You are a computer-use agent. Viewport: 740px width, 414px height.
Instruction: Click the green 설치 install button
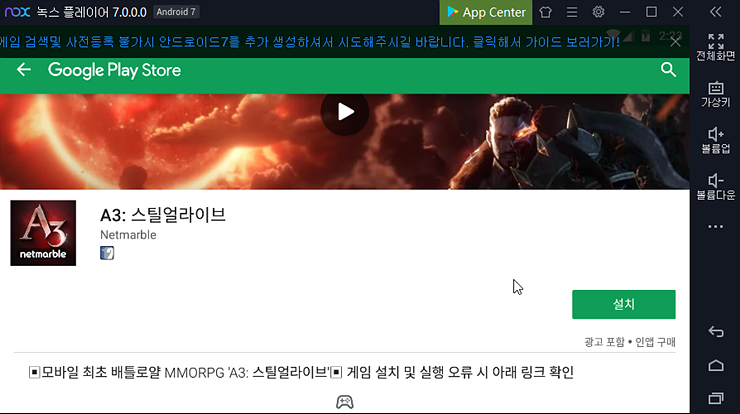pos(623,304)
